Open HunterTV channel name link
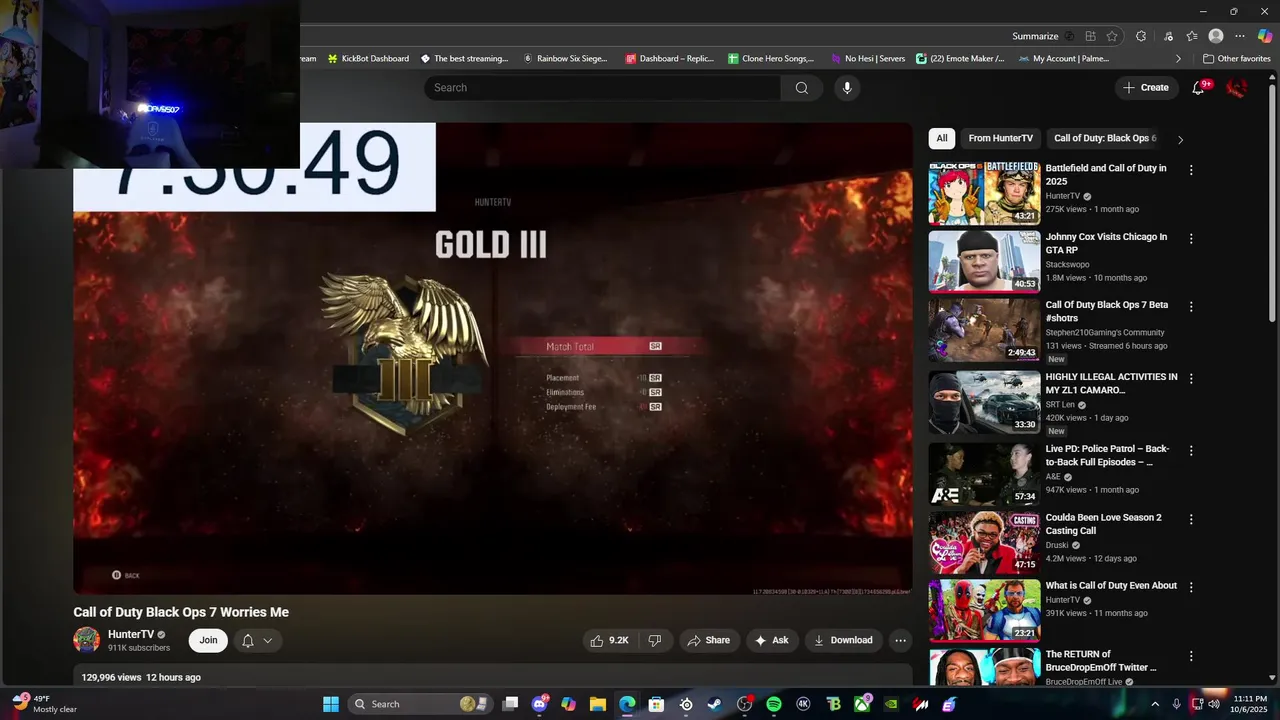The height and width of the screenshot is (720, 1280). click(x=131, y=634)
